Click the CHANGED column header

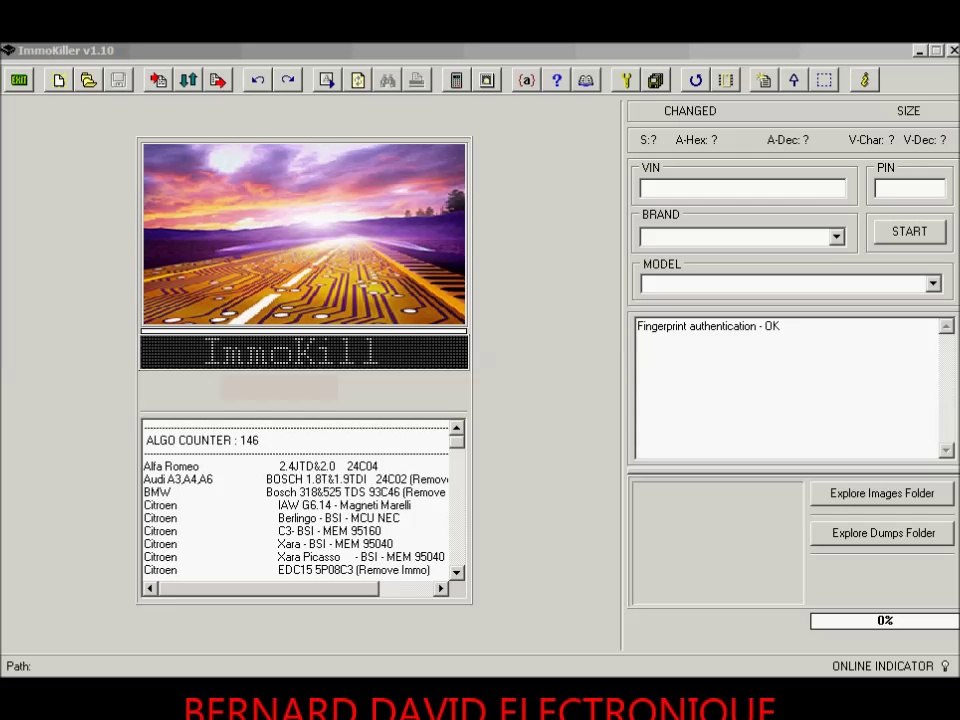coord(690,111)
